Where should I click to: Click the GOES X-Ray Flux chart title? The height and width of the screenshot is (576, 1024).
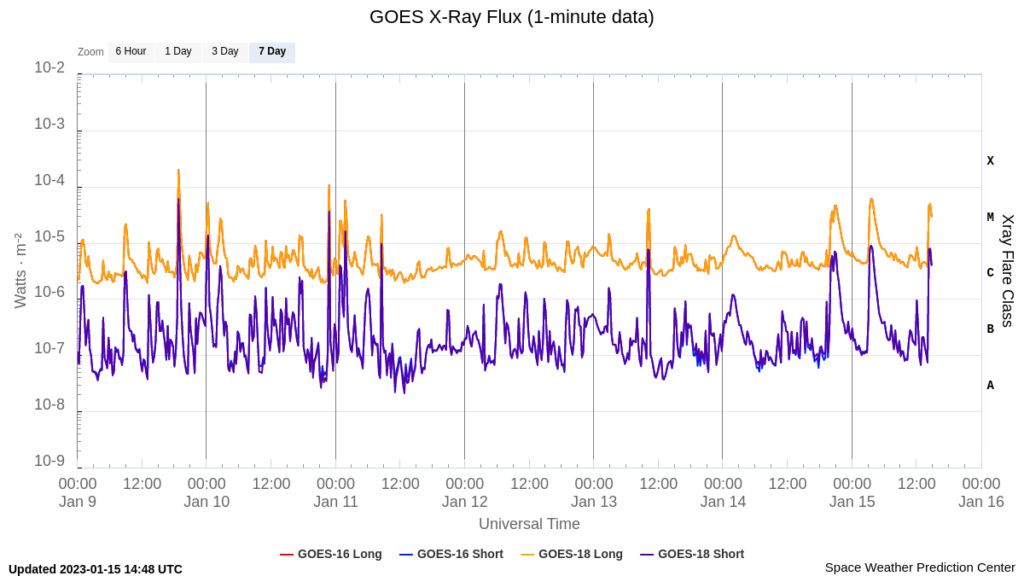512,17
